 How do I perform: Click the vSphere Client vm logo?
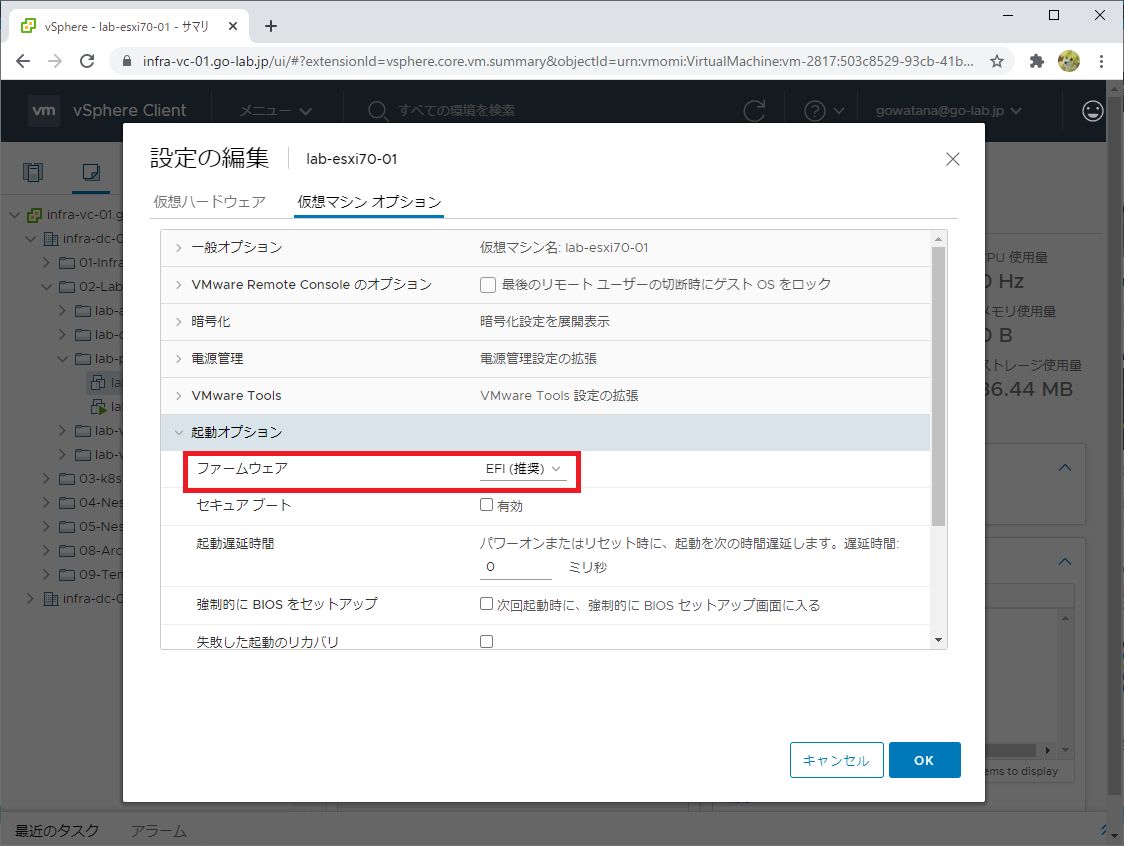click(44, 110)
